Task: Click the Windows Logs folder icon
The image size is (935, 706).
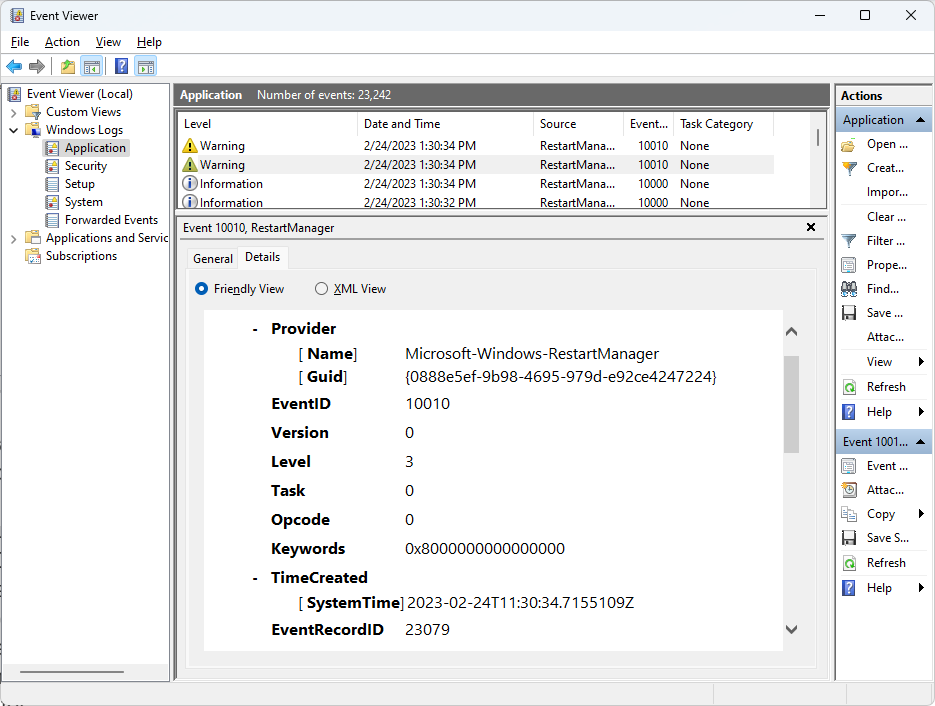Action: [x=33, y=130]
